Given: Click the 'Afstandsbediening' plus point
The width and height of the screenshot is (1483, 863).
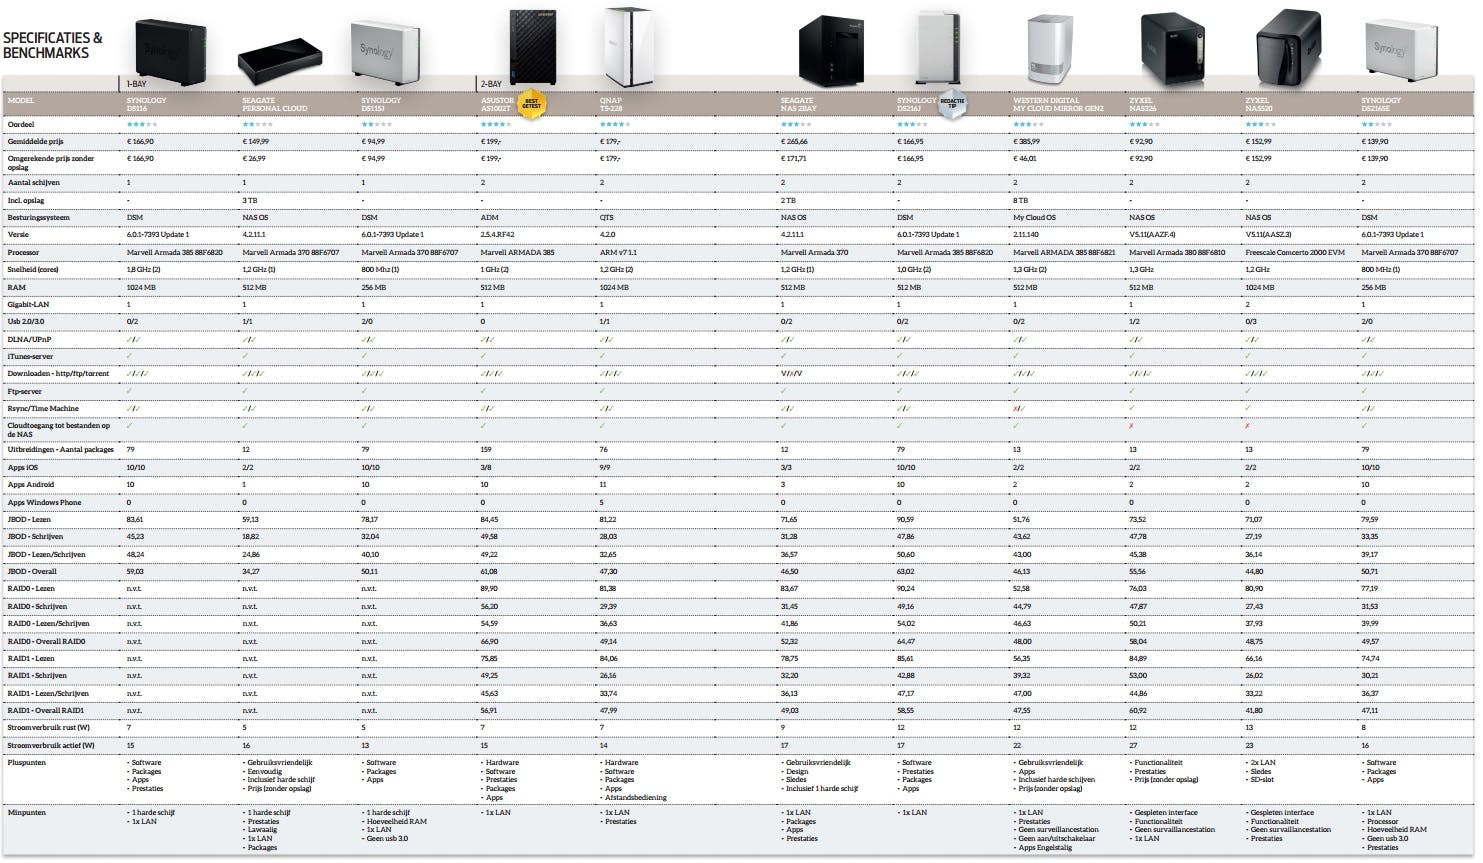Looking at the screenshot, I should pyautogui.click(x=636, y=797).
